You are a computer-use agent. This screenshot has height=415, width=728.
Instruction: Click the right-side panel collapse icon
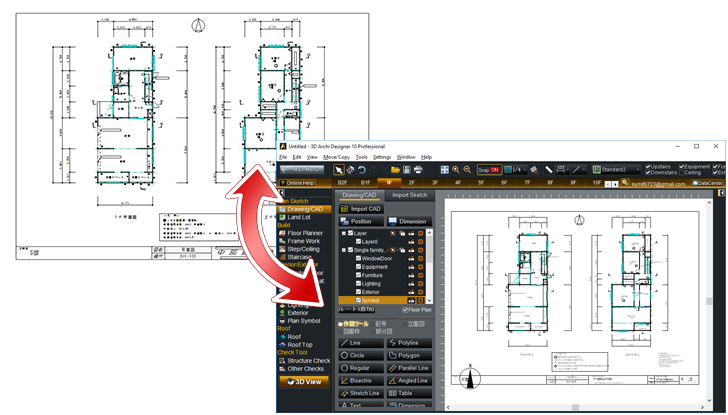pyautogui.click(x=721, y=193)
